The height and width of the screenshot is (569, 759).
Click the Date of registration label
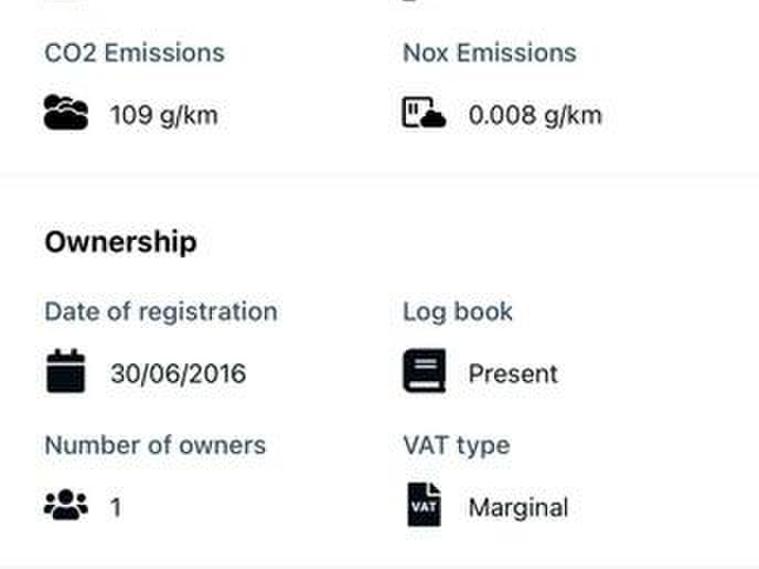(160, 311)
